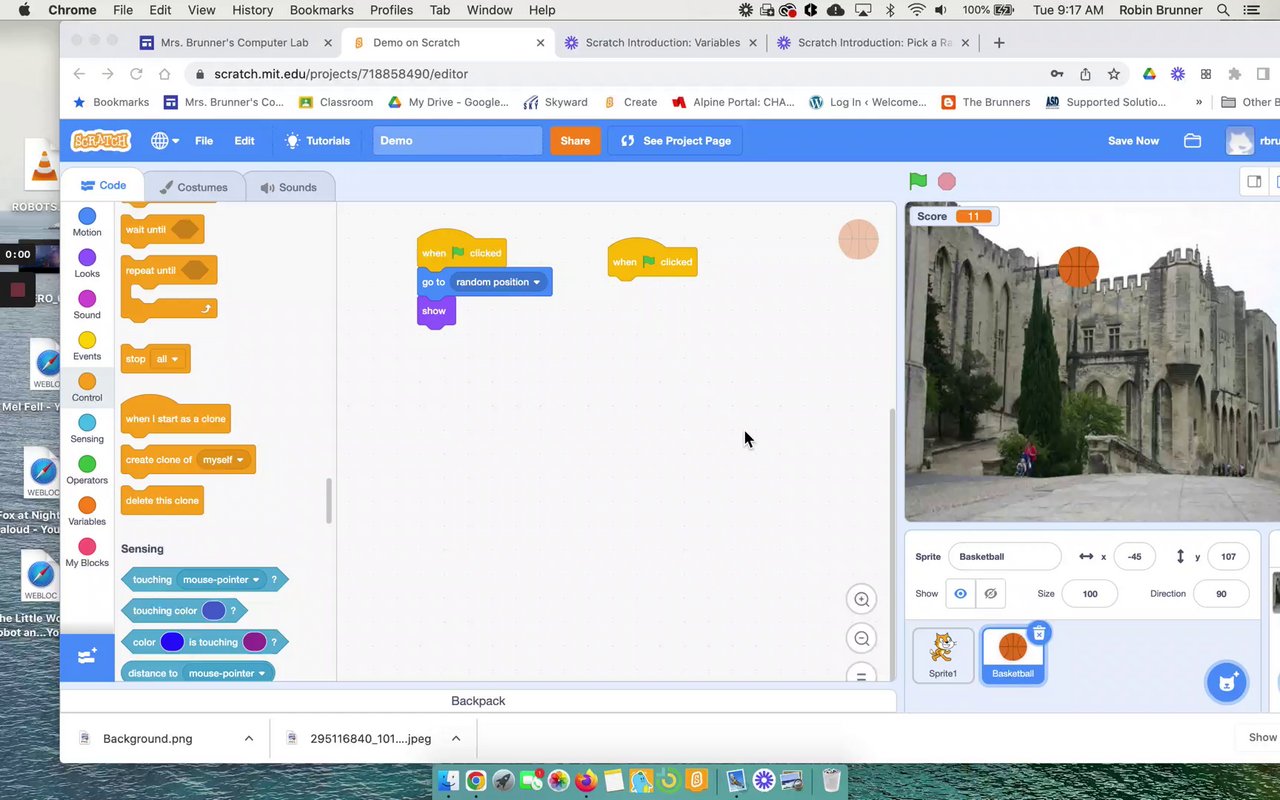This screenshot has height=800, width=1280.
Task: Pick color in 'touching color' block swatch
Action: (213, 611)
